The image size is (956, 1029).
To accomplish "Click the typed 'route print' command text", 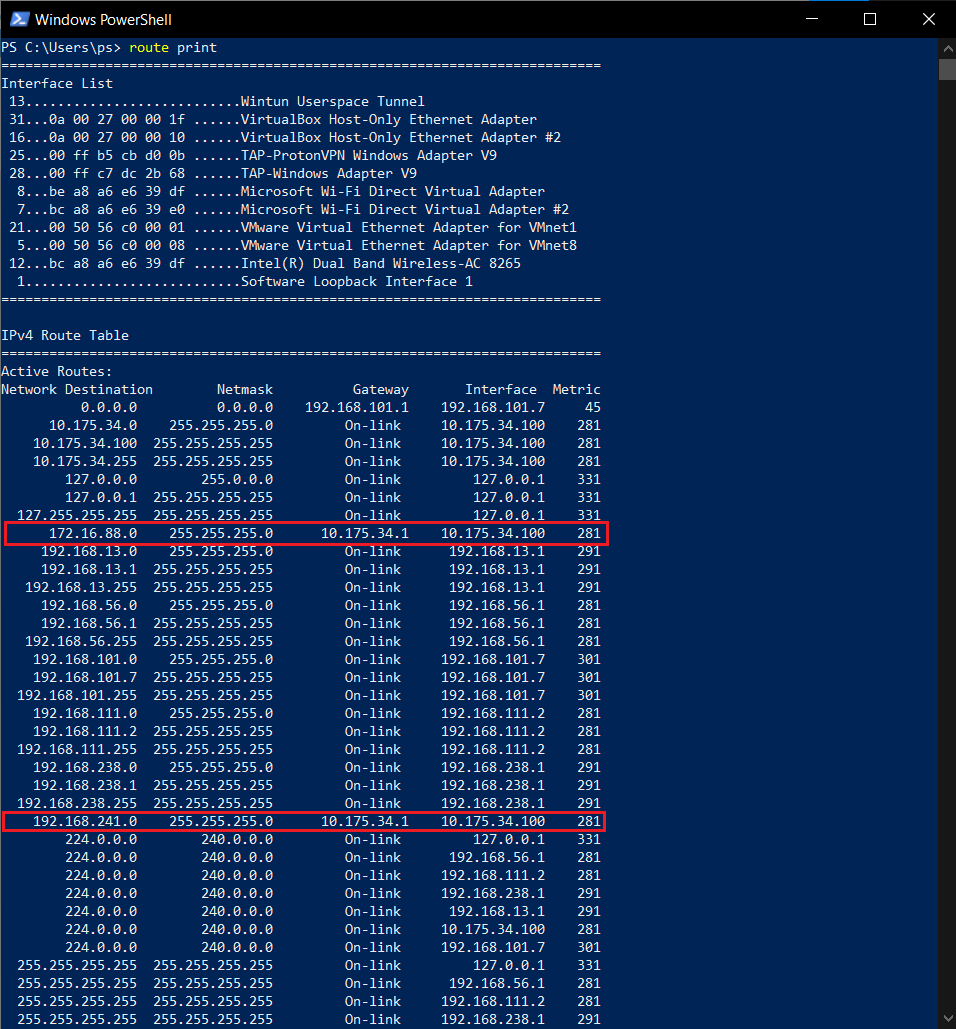I will [x=172, y=47].
